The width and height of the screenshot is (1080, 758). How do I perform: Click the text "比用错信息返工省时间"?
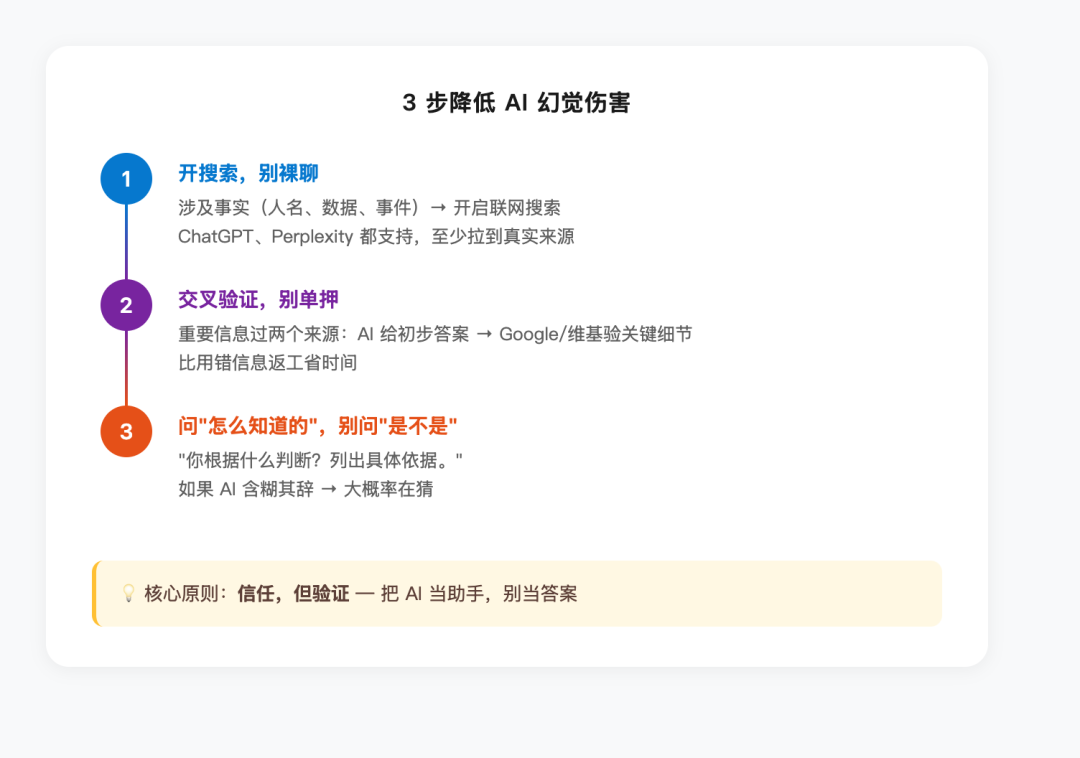click(267, 363)
